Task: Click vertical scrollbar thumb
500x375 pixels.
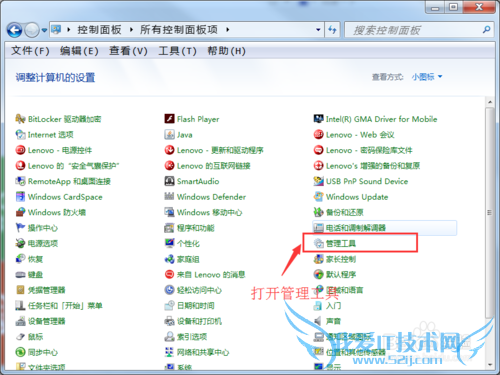Action: 490,212
